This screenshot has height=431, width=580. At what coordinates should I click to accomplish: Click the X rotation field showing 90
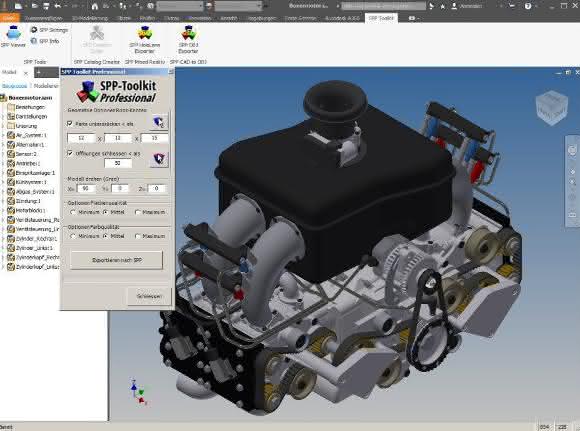coord(85,188)
